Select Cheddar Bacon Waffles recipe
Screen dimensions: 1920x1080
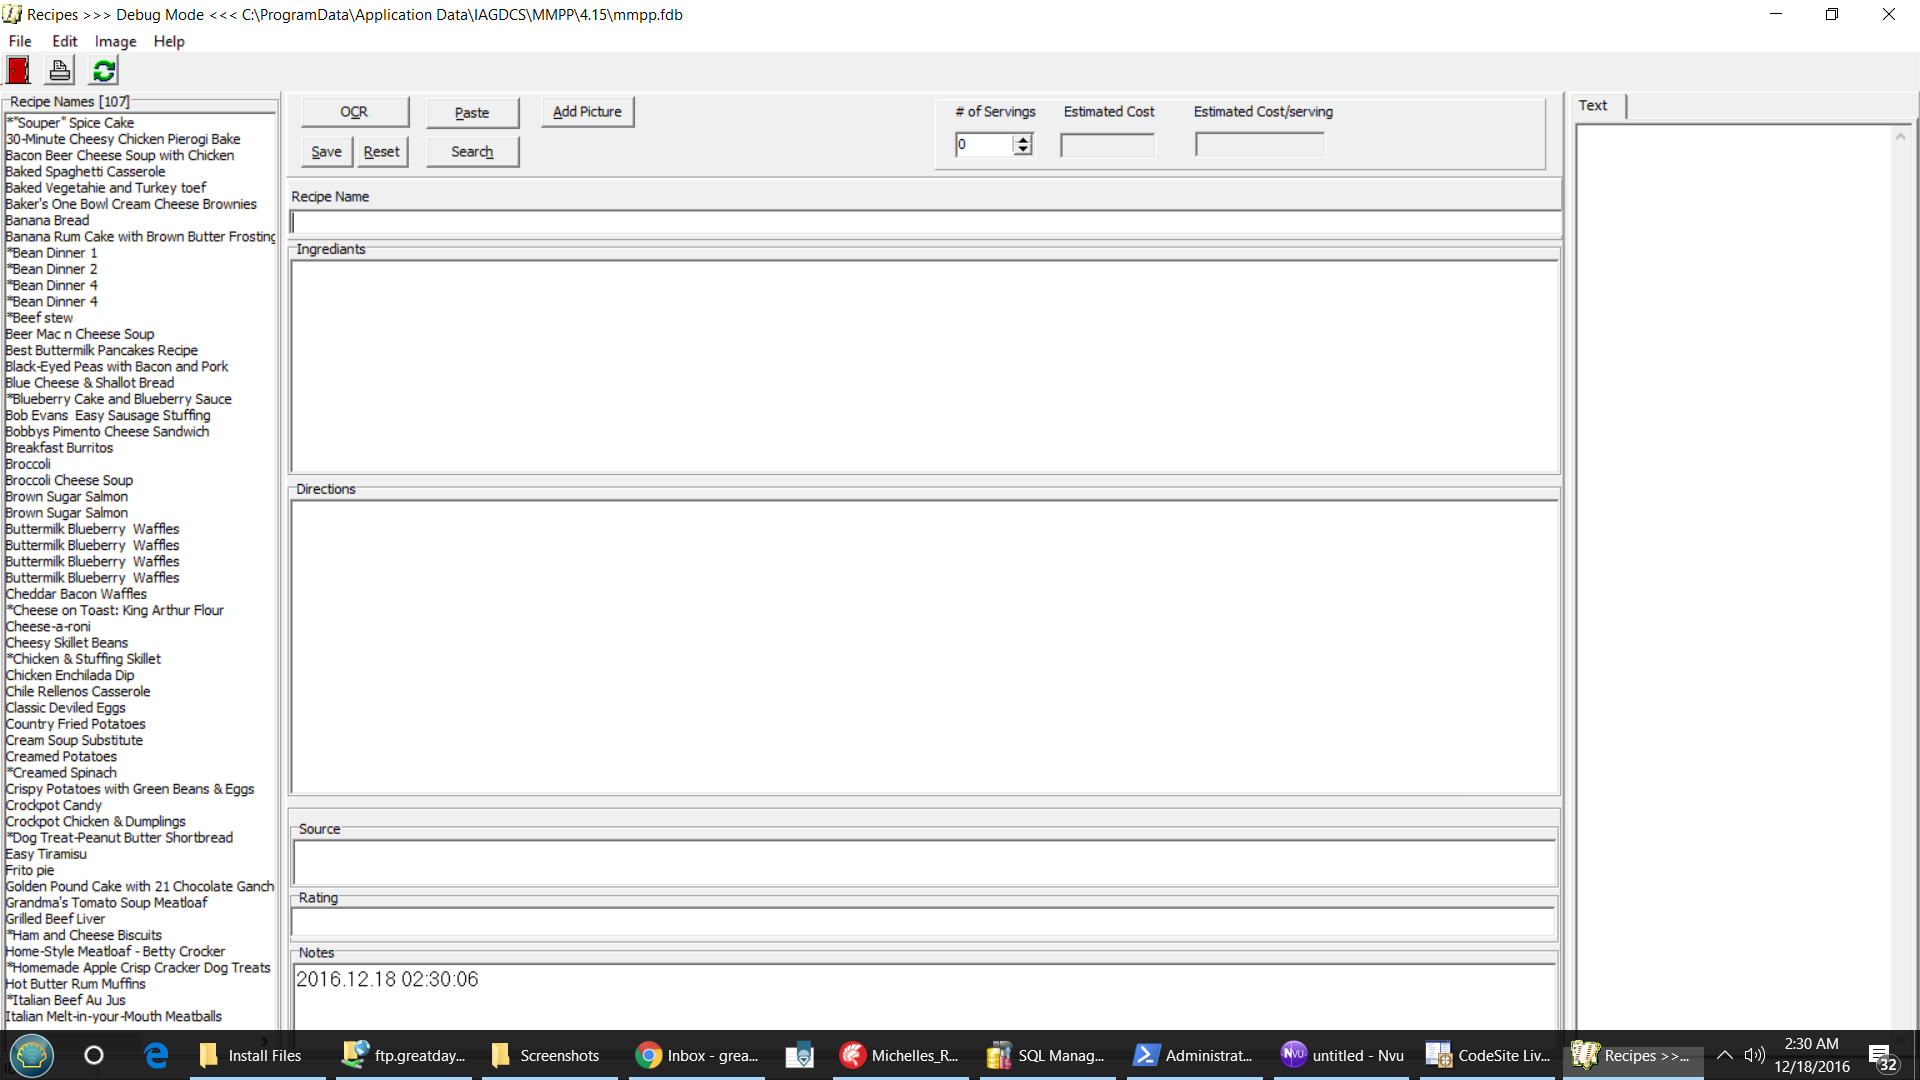point(76,594)
